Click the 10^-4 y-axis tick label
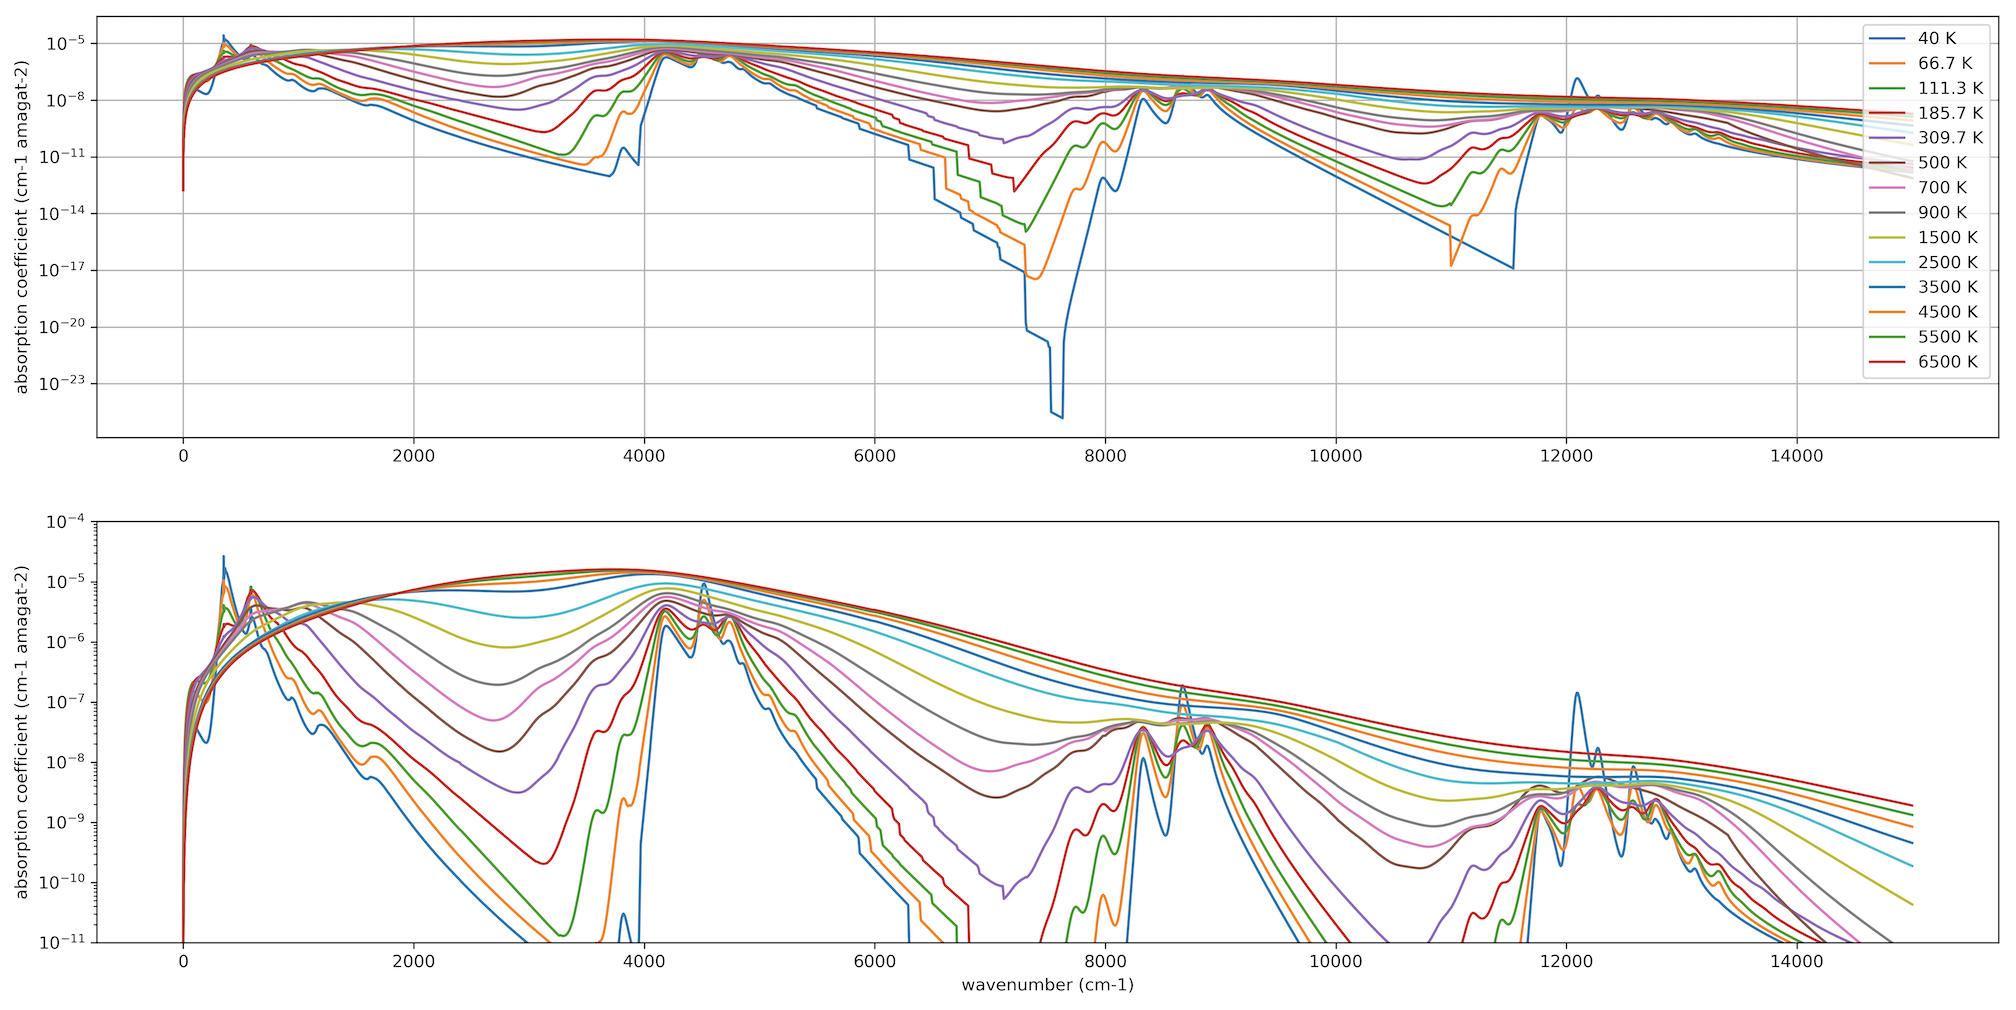This screenshot has width=2016, height=1010. 68,521
